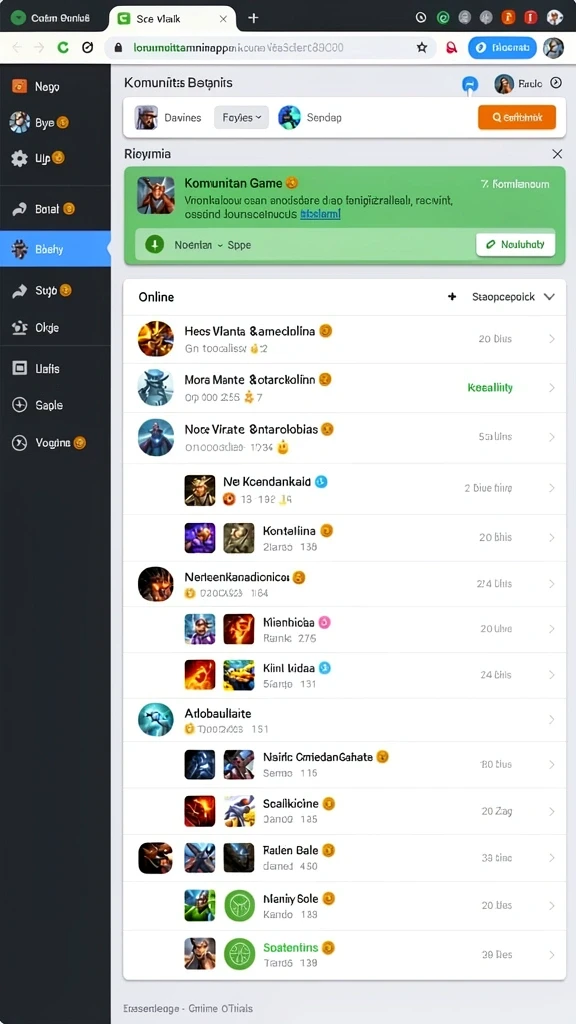Screen dimensions: 576x1024
Task: Click the green Keeaility link
Action: [490, 387]
